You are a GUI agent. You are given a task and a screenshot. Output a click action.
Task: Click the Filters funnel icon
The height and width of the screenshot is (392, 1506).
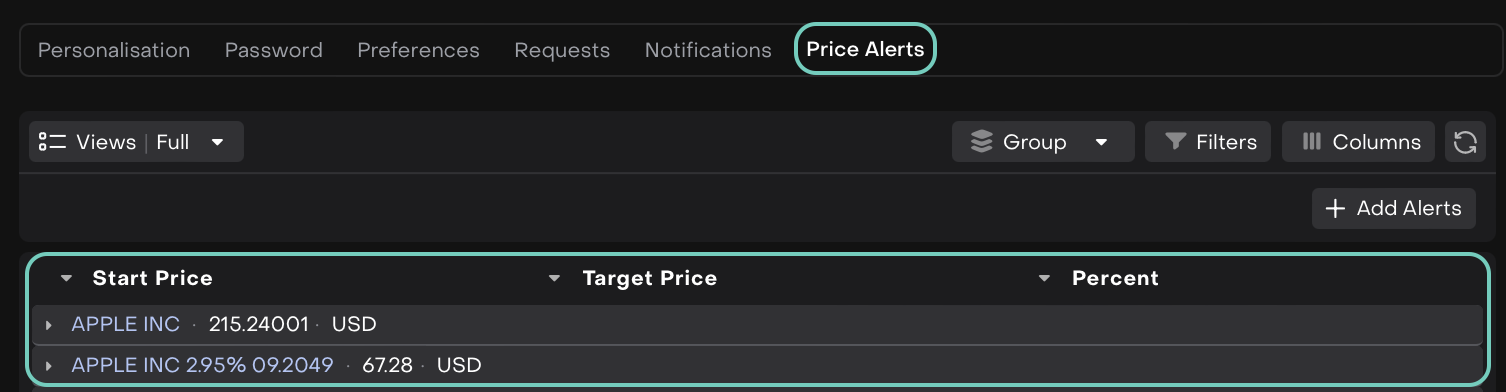click(x=1176, y=142)
